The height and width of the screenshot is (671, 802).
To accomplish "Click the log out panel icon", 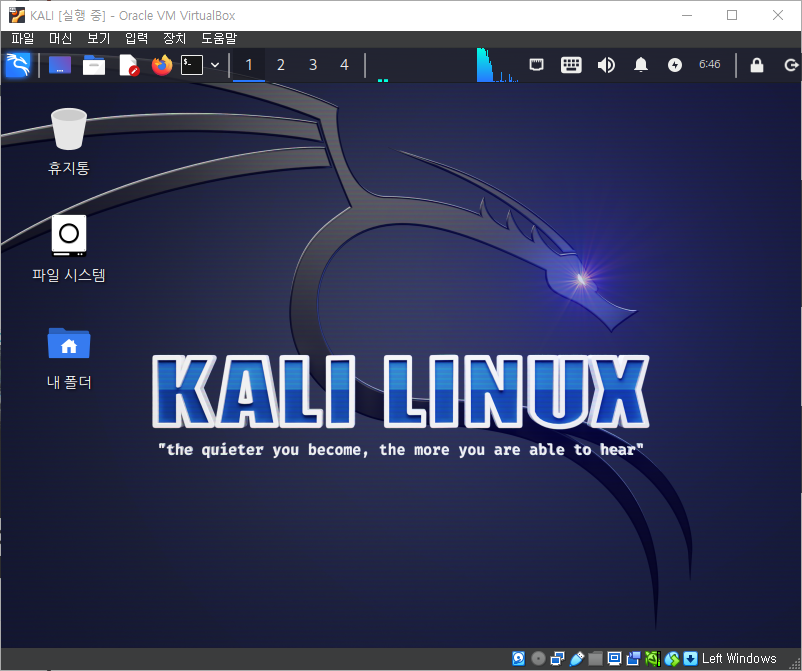I will click(791, 65).
